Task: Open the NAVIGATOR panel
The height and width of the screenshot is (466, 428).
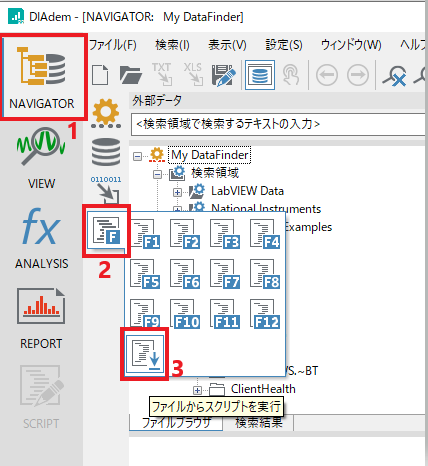Action: pyautogui.click(x=42, y=78)
